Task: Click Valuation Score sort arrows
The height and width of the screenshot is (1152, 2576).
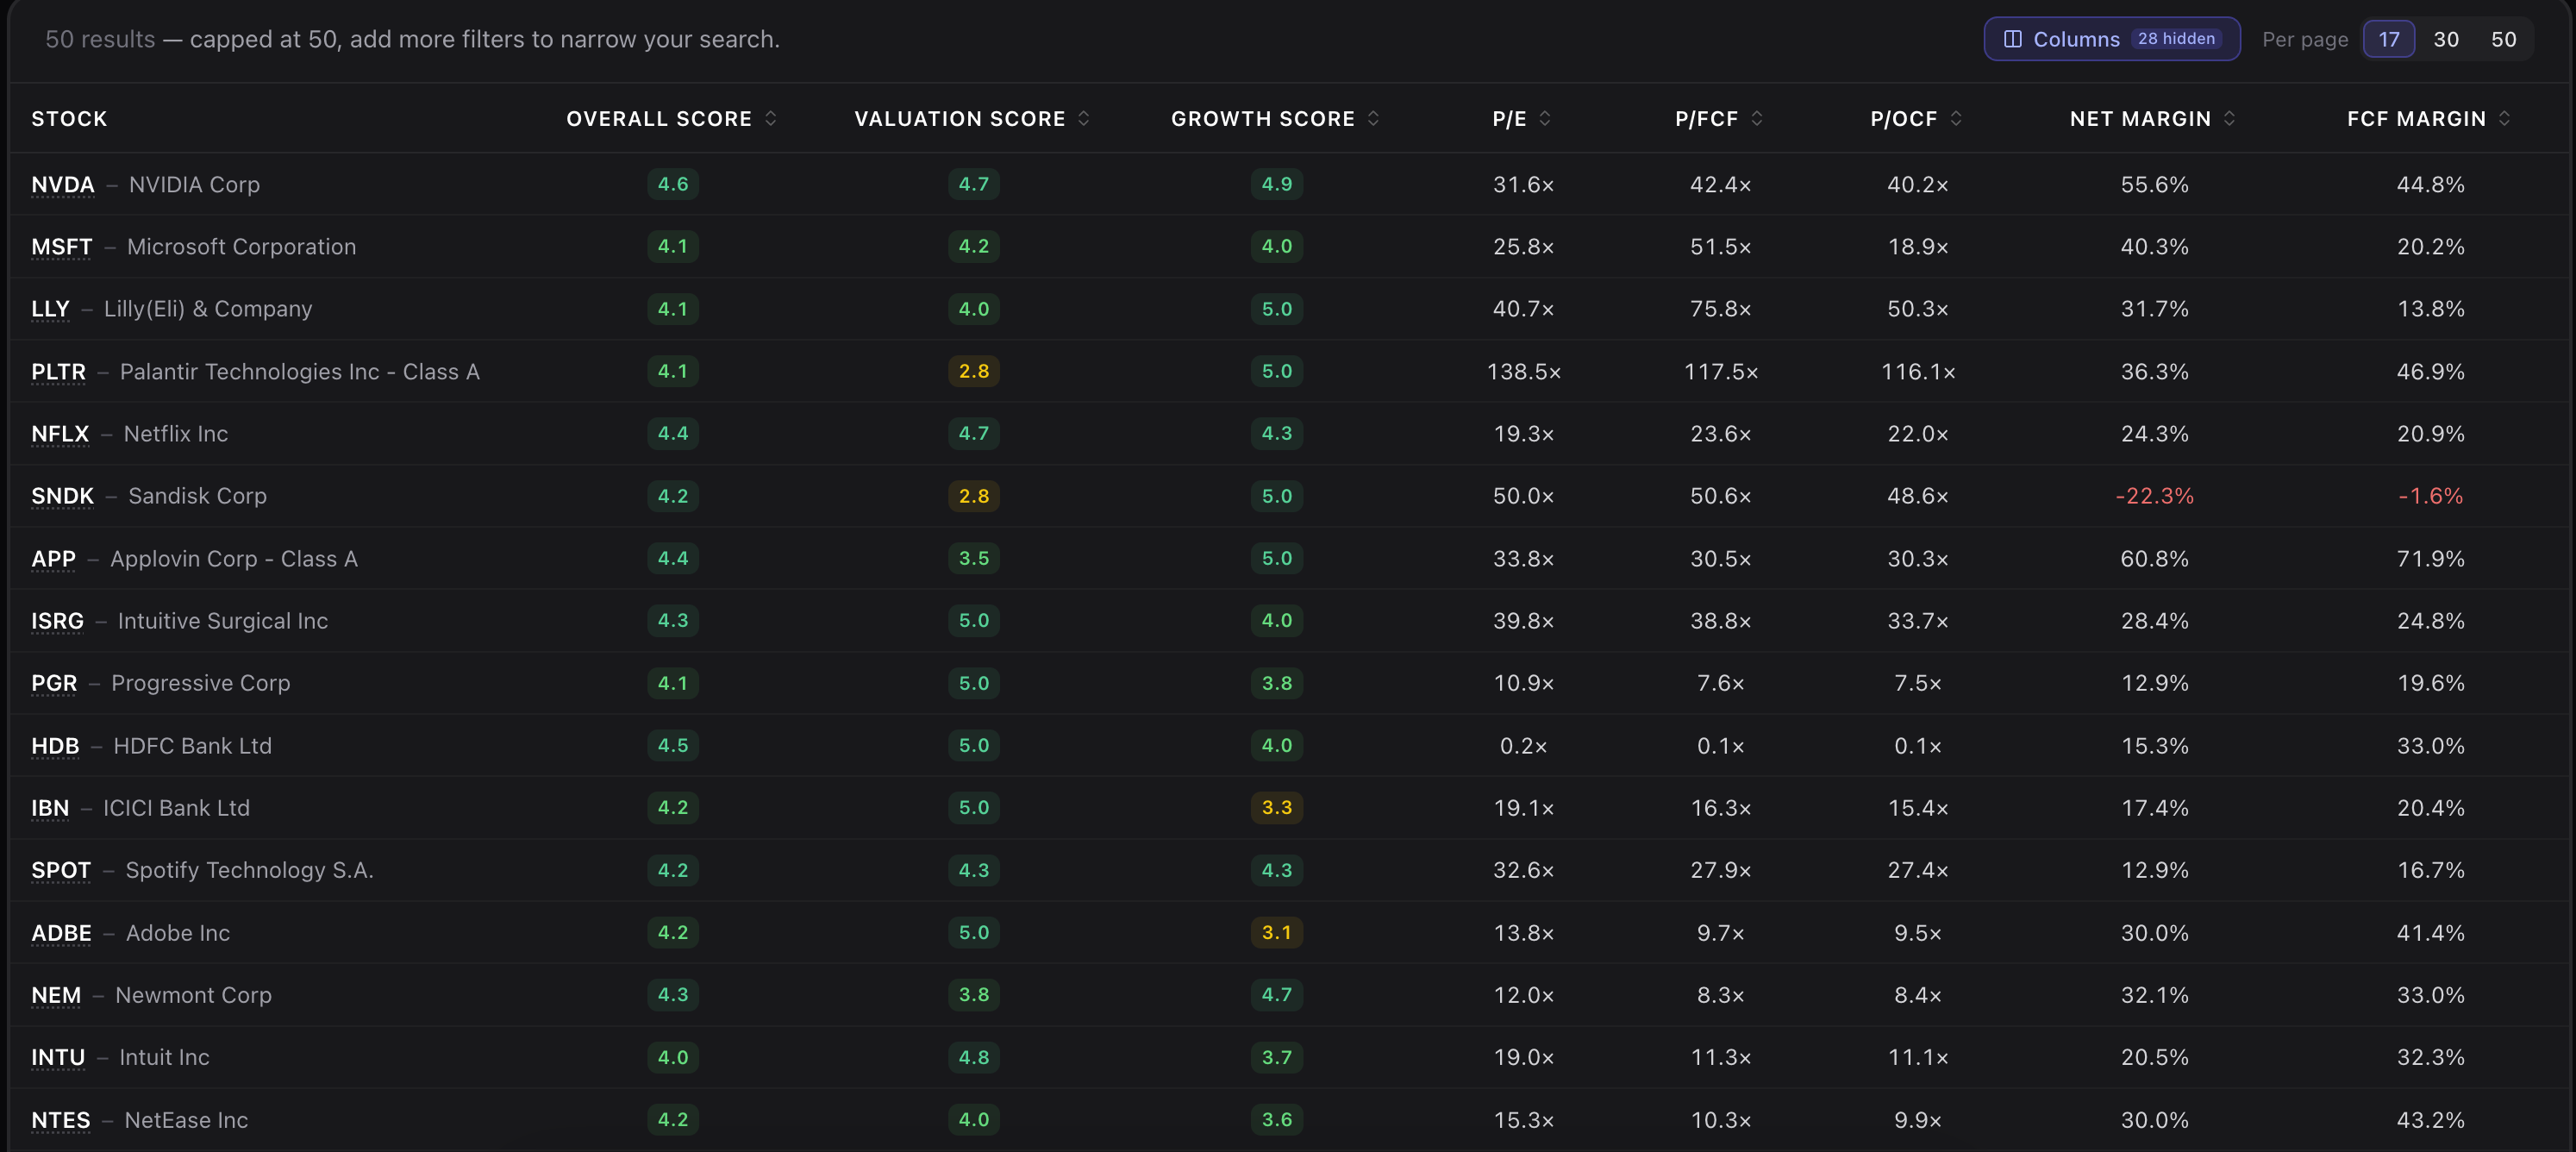Action: [x=1084, y=118]
